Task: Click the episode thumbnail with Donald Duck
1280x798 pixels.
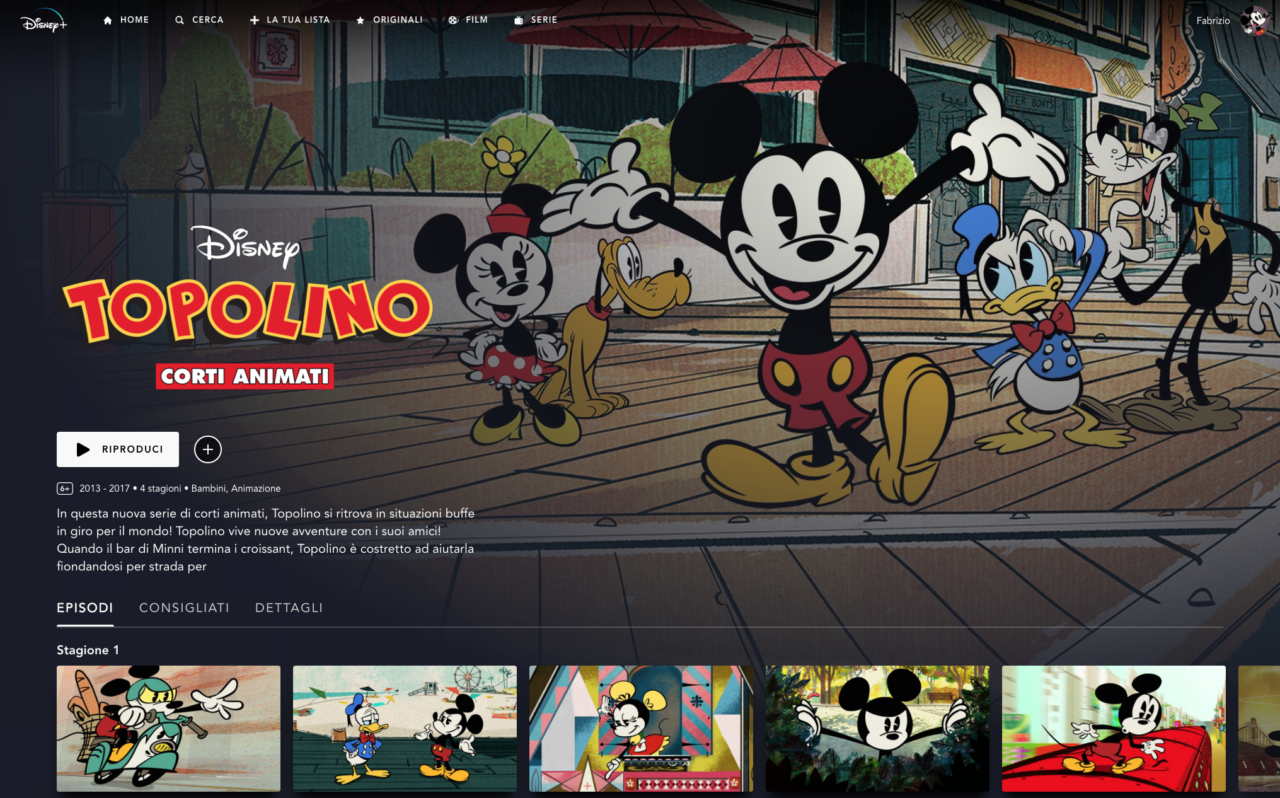Action: tap(404, 729)
